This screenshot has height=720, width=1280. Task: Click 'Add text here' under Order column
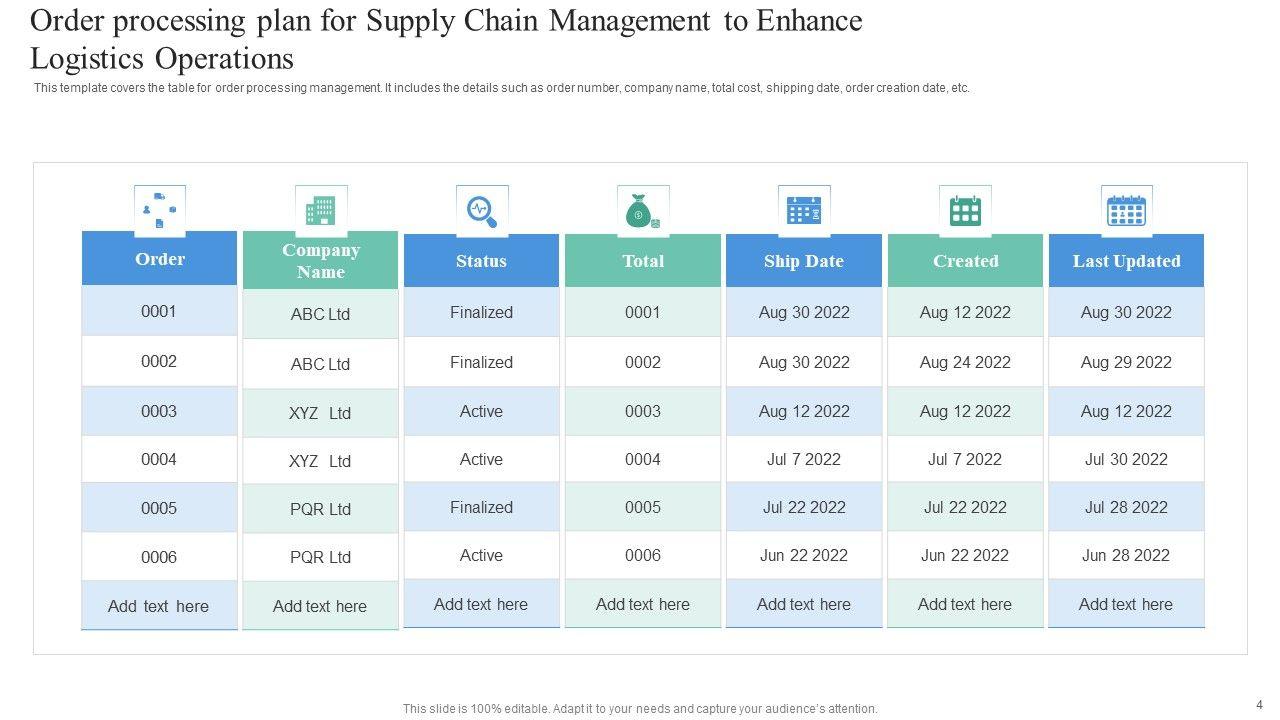(x=159, y=606)
